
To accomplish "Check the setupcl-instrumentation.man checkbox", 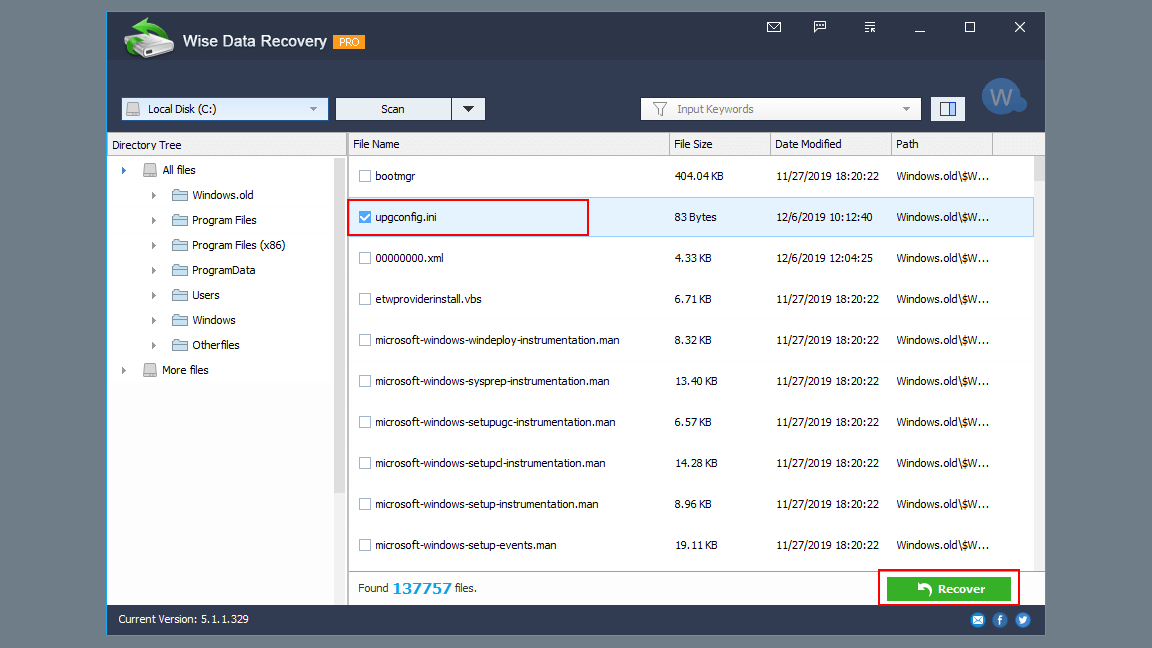I will pyautogui.click(x=364, y=463).
